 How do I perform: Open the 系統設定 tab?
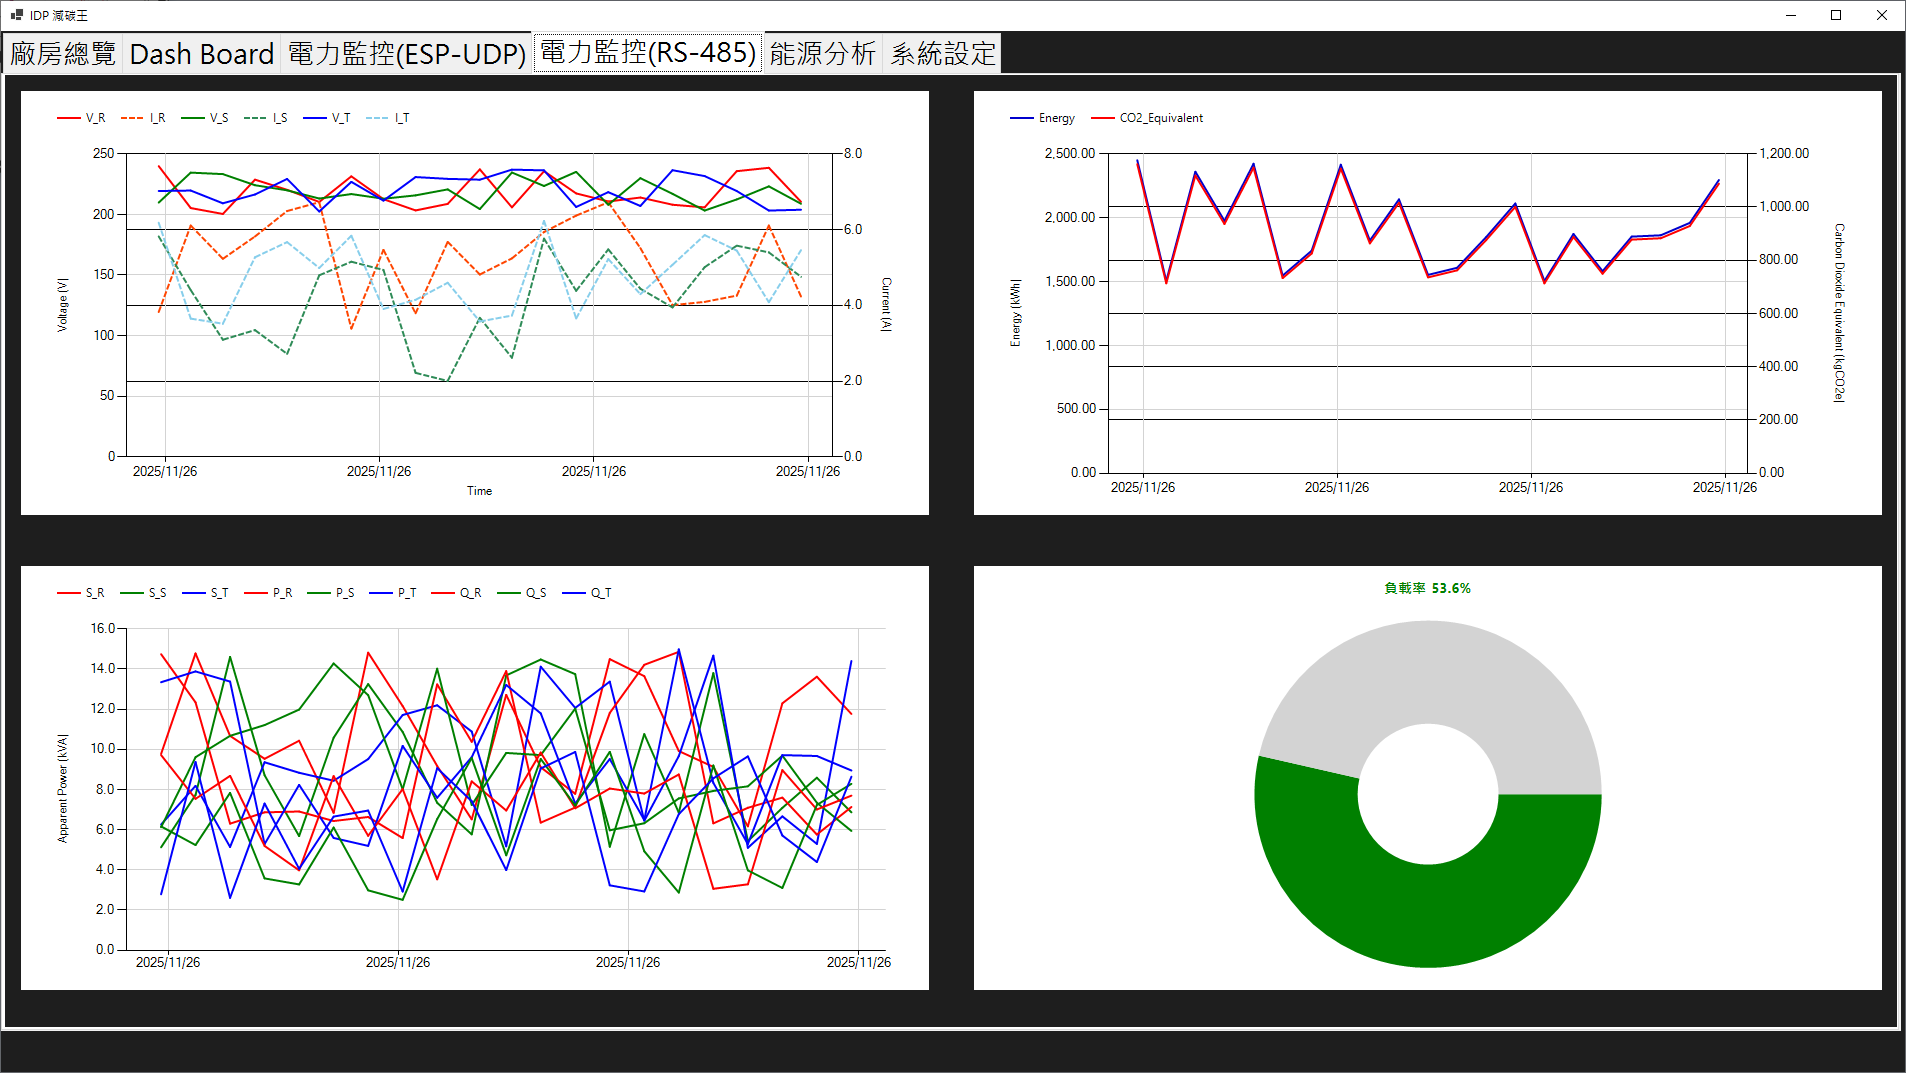(x=942, y=52)
